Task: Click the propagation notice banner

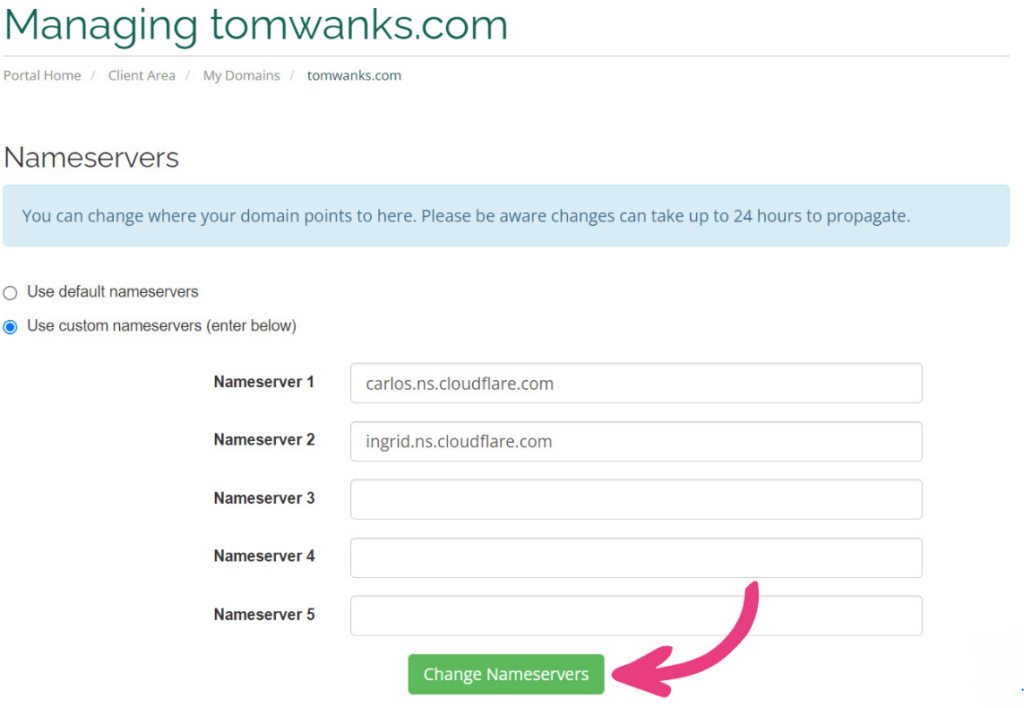Action: pyautogui.click(x=512, y=215)
